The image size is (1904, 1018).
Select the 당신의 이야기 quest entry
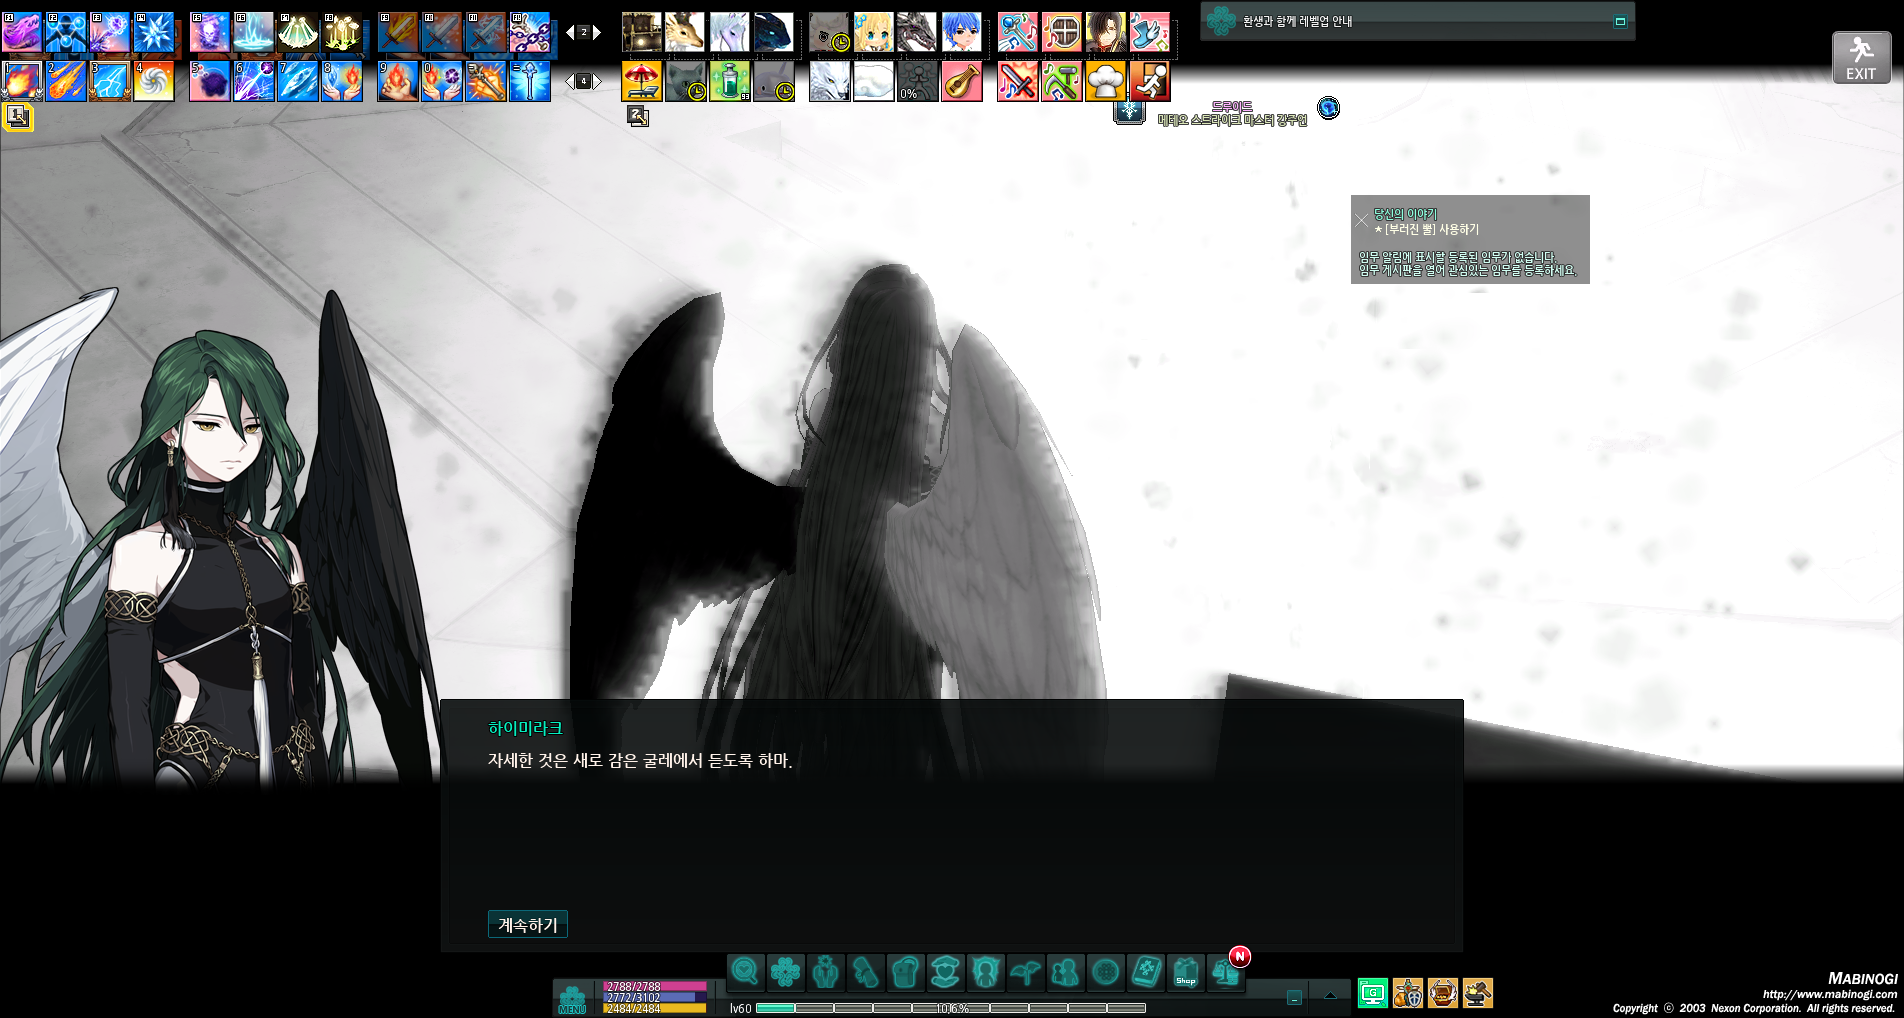(x=1405, y=214)
